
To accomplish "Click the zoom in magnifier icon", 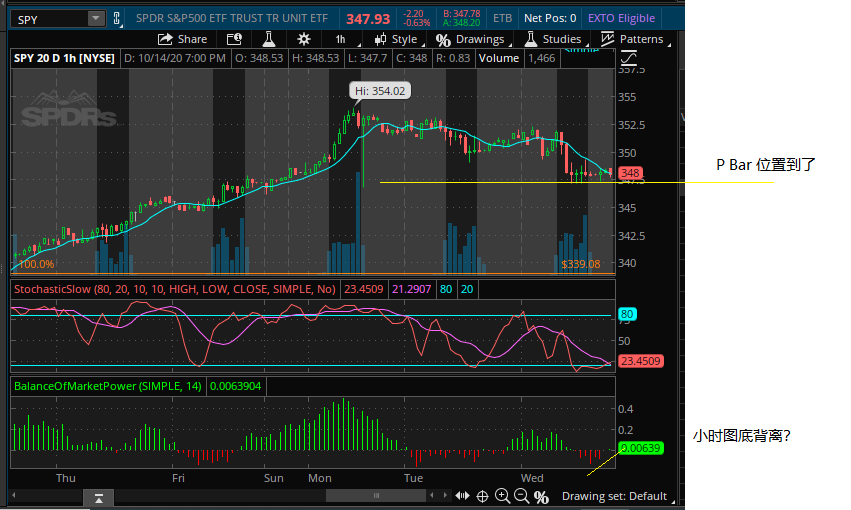I will click(503, 496).
